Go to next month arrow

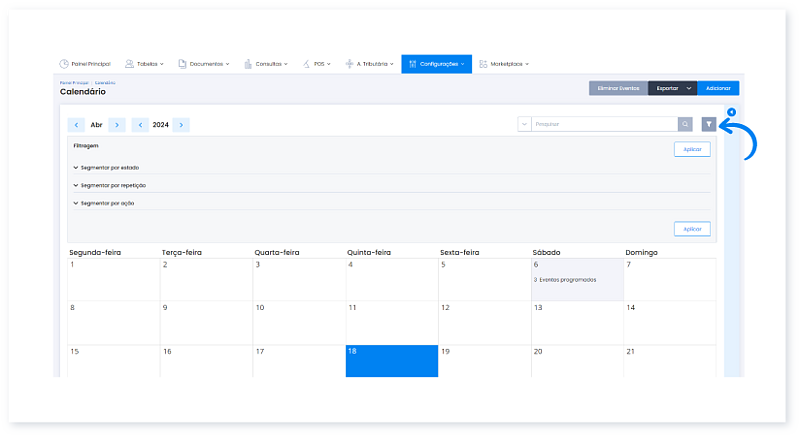click(117, 125)
